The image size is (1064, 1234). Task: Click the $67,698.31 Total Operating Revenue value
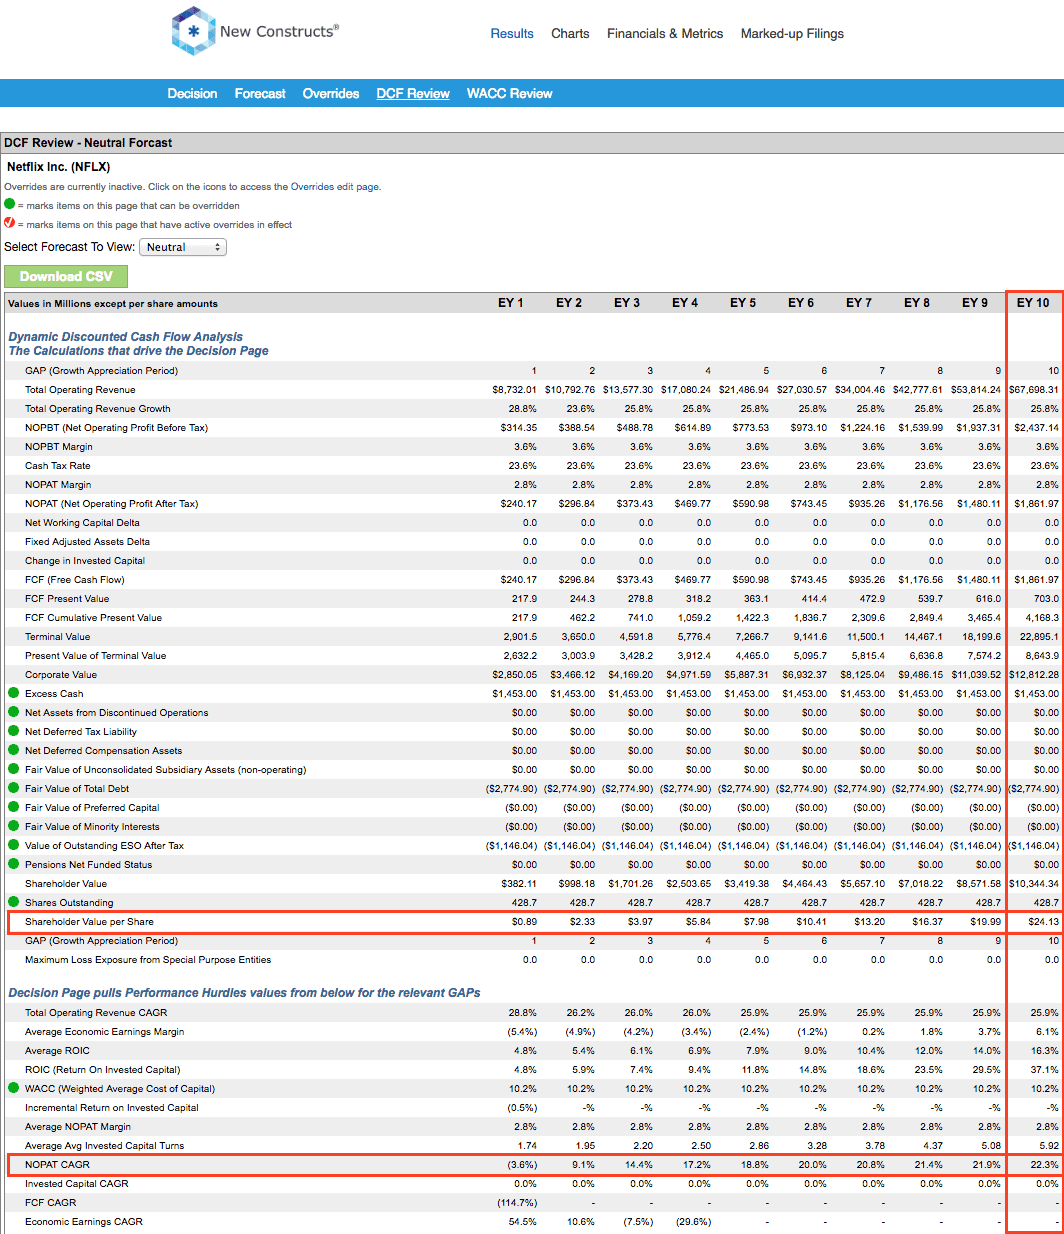coord(1033,389)
